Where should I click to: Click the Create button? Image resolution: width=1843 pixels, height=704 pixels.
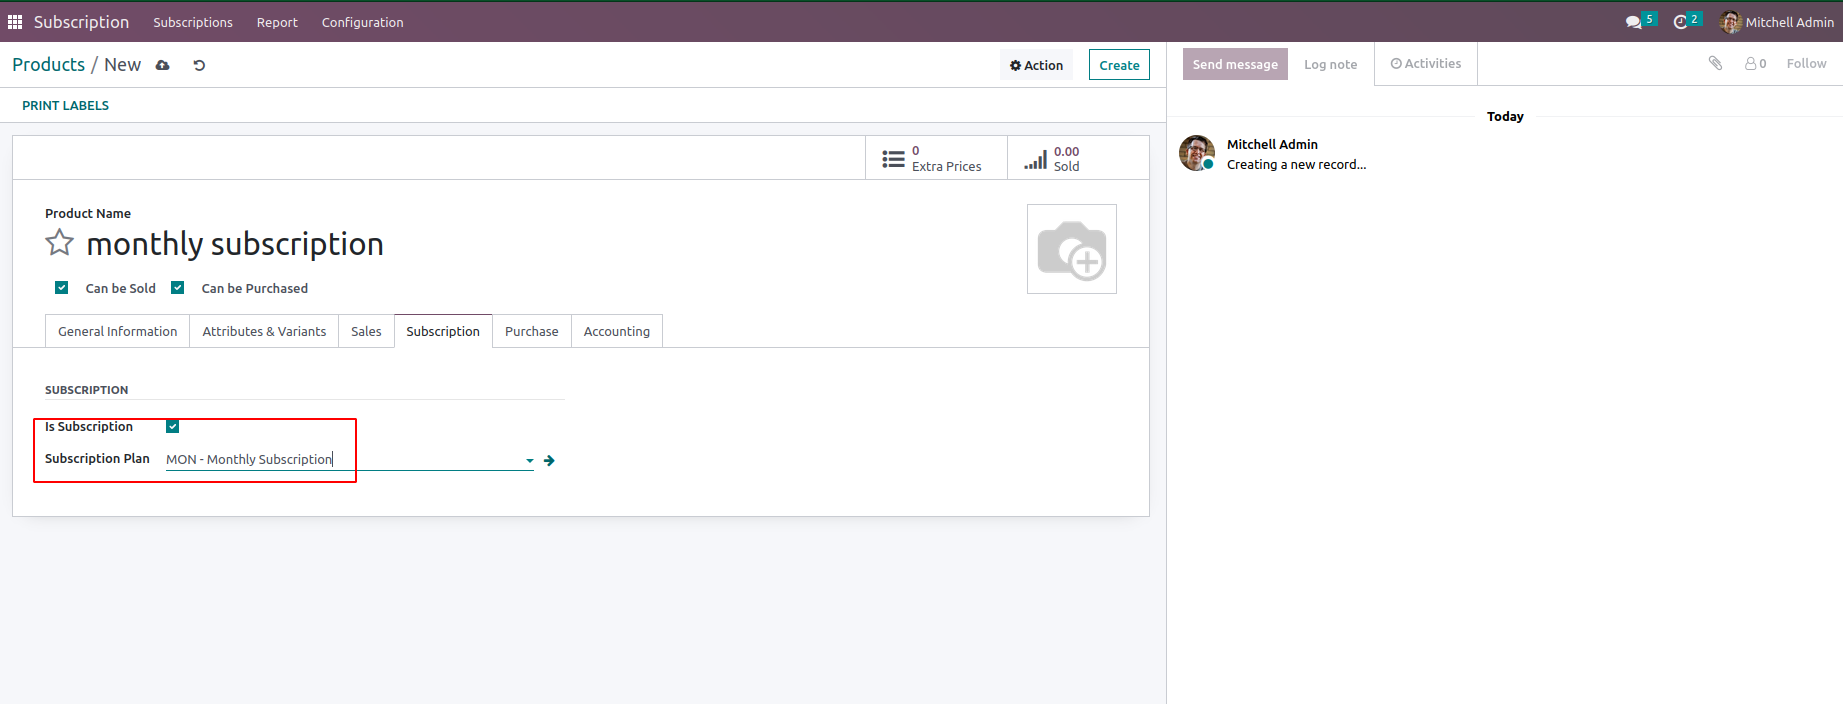[1119, 65]
